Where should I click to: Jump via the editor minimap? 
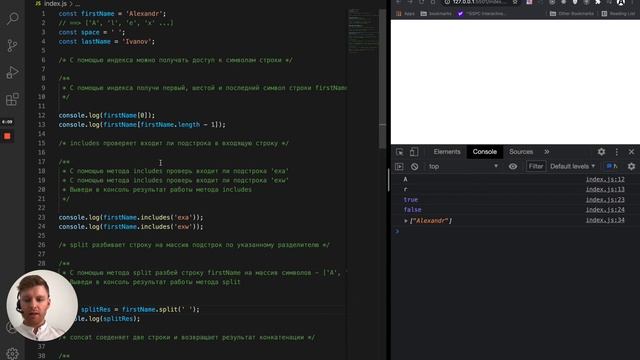click(362, 31)
